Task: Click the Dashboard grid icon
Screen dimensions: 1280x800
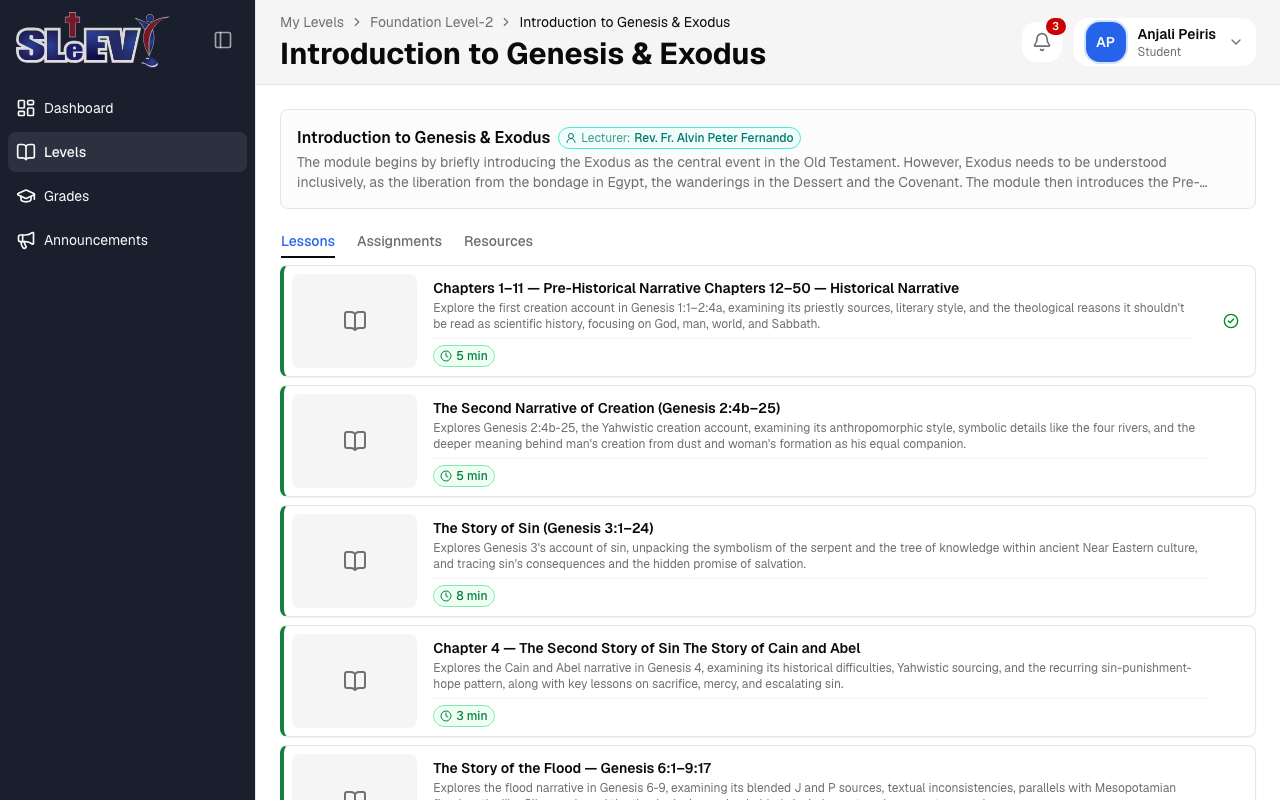Action: coord(26,108)
